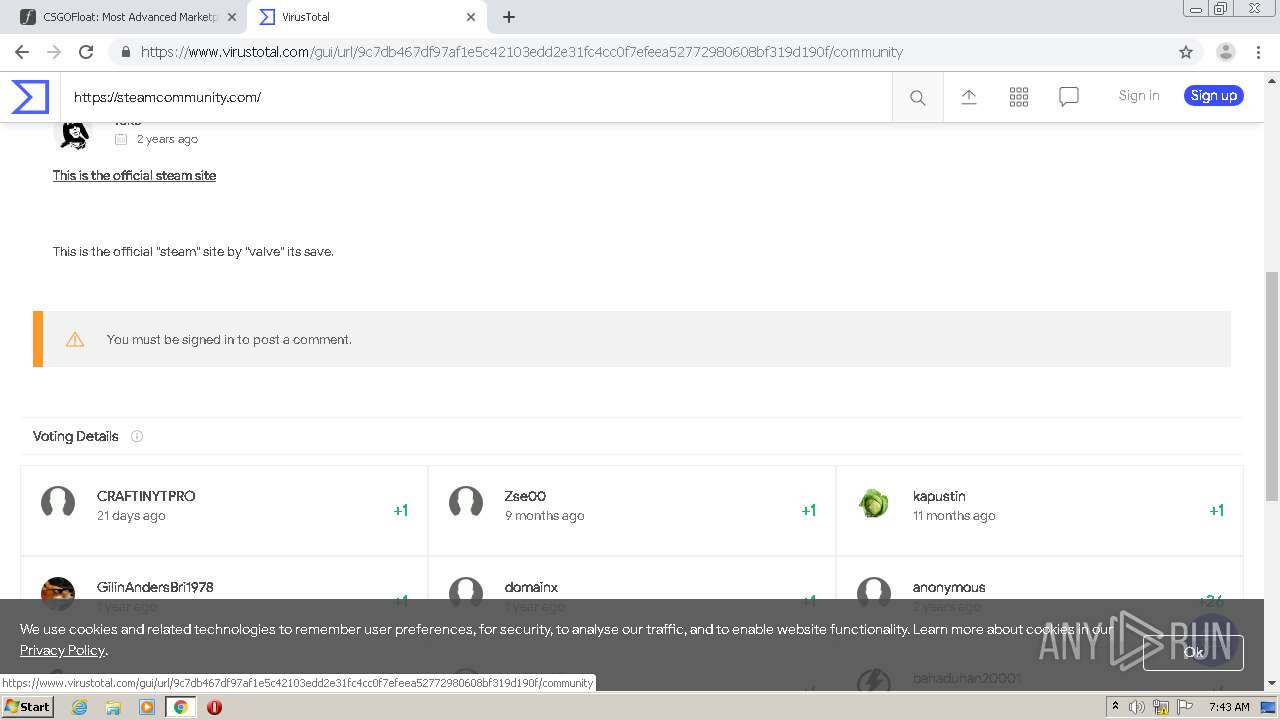Open Internet Explorer from taskbar
The width and height of the screenshot is (1280, 720).
pos(80,707)
